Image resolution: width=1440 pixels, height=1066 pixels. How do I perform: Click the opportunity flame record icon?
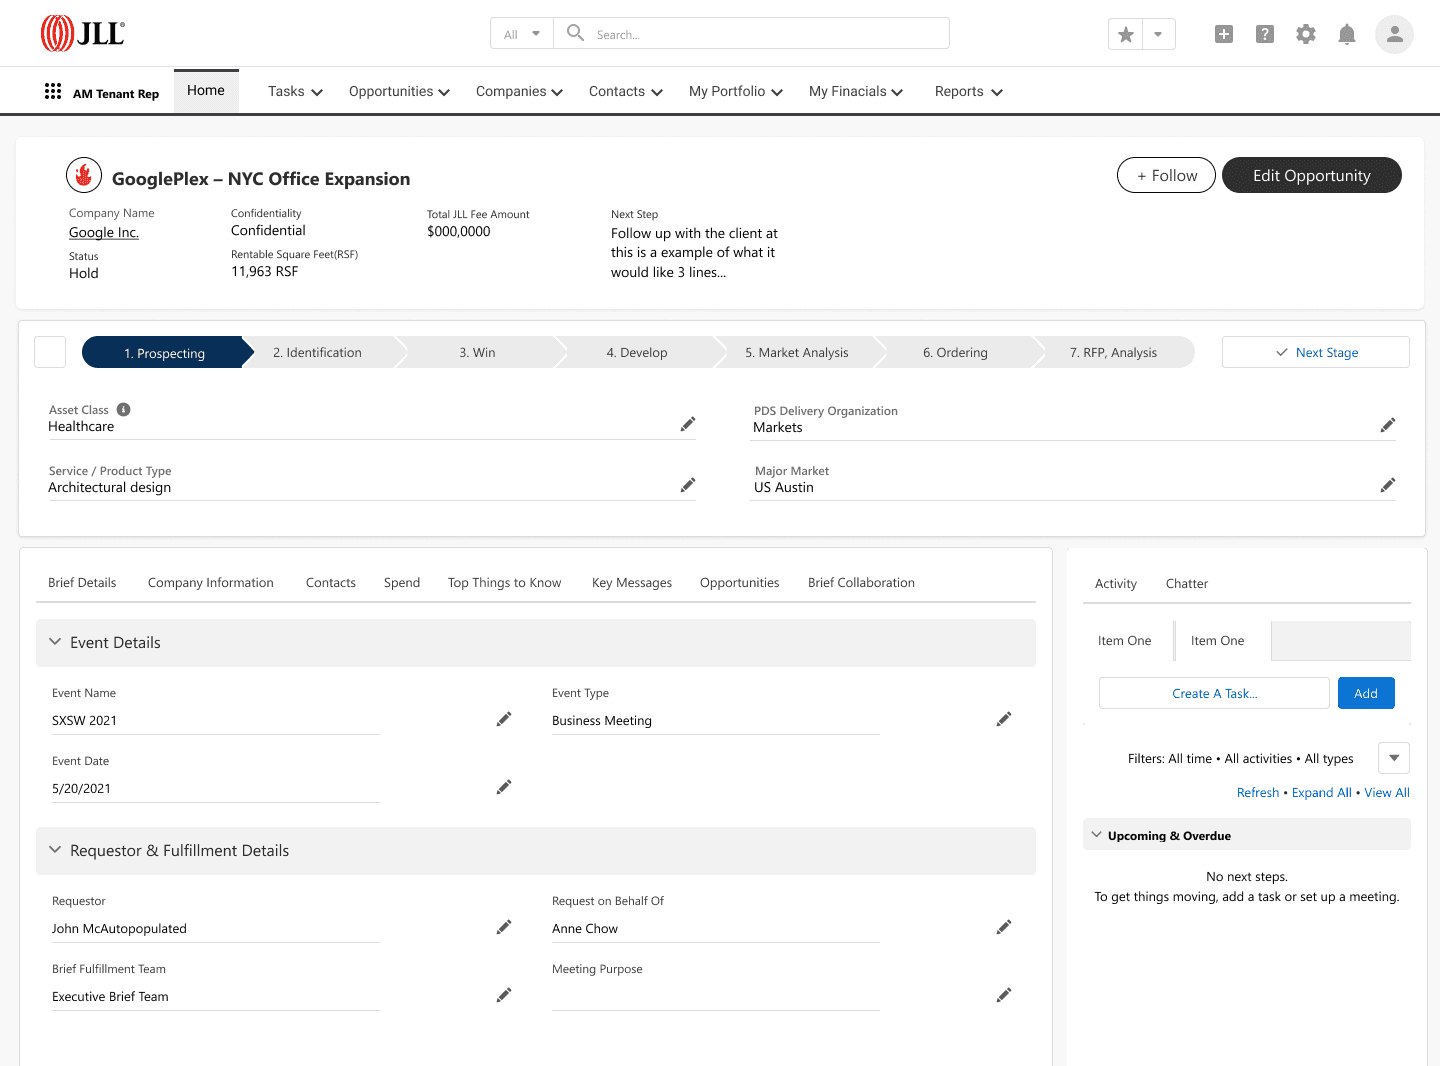click(x=84, y=175)
